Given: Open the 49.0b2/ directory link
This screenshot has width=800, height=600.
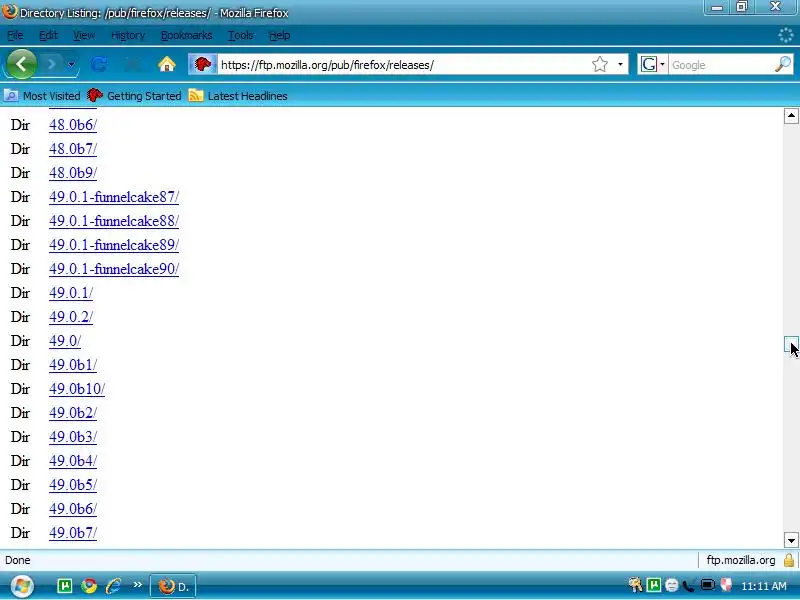Looking at the screenshot, I should 73,413.
